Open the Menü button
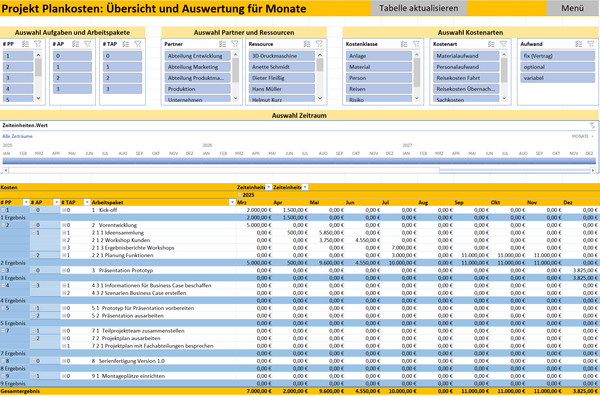600x397 pixels. [x=572, y=8]
